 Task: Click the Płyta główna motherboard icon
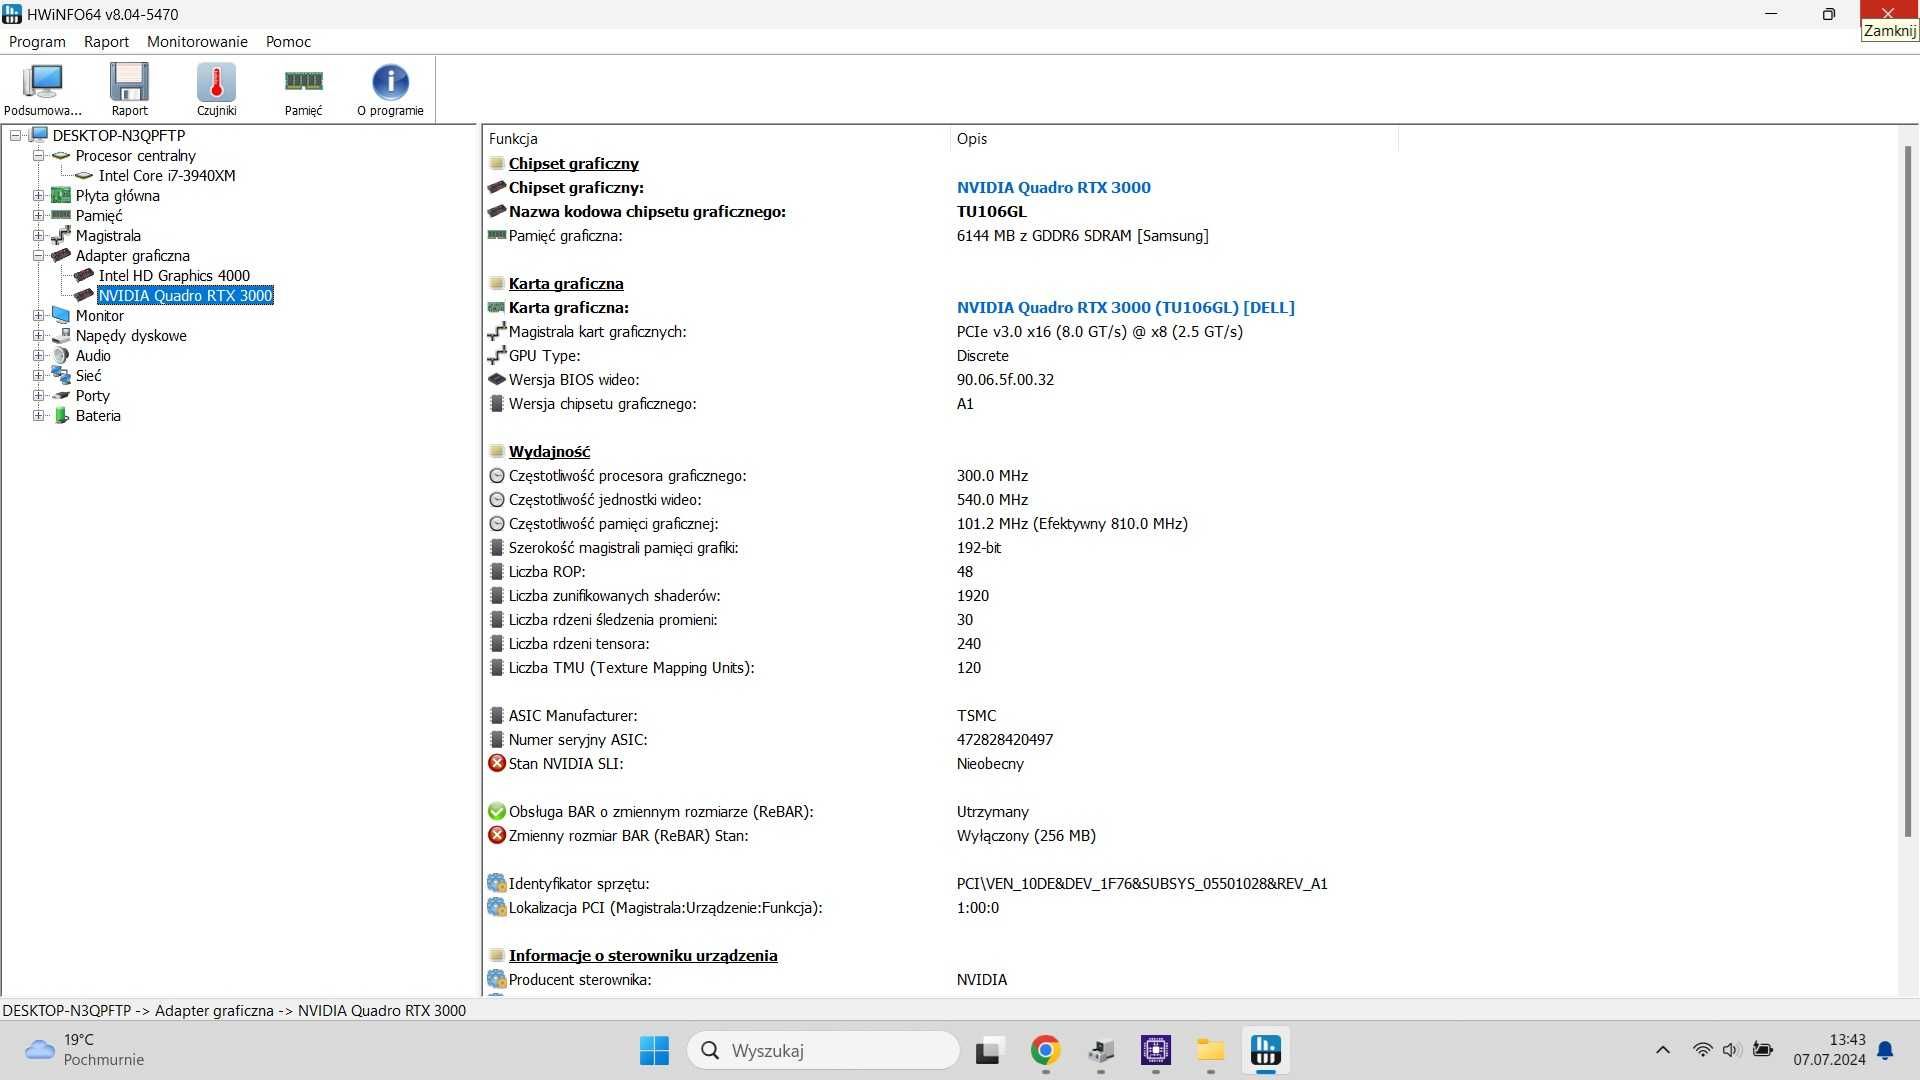click(x=61, y=195)
